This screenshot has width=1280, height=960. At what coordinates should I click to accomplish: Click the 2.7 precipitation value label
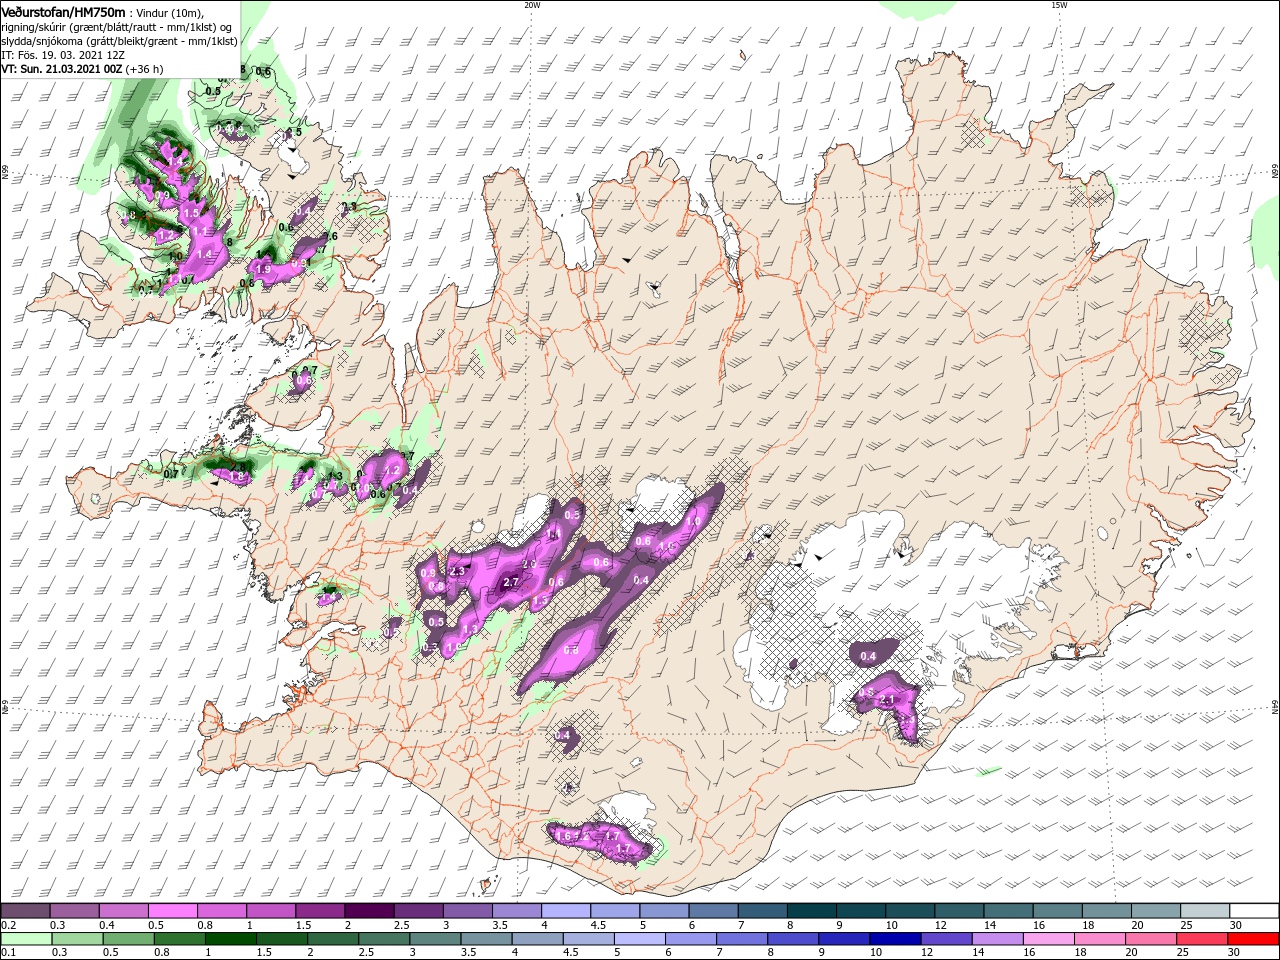511,582
